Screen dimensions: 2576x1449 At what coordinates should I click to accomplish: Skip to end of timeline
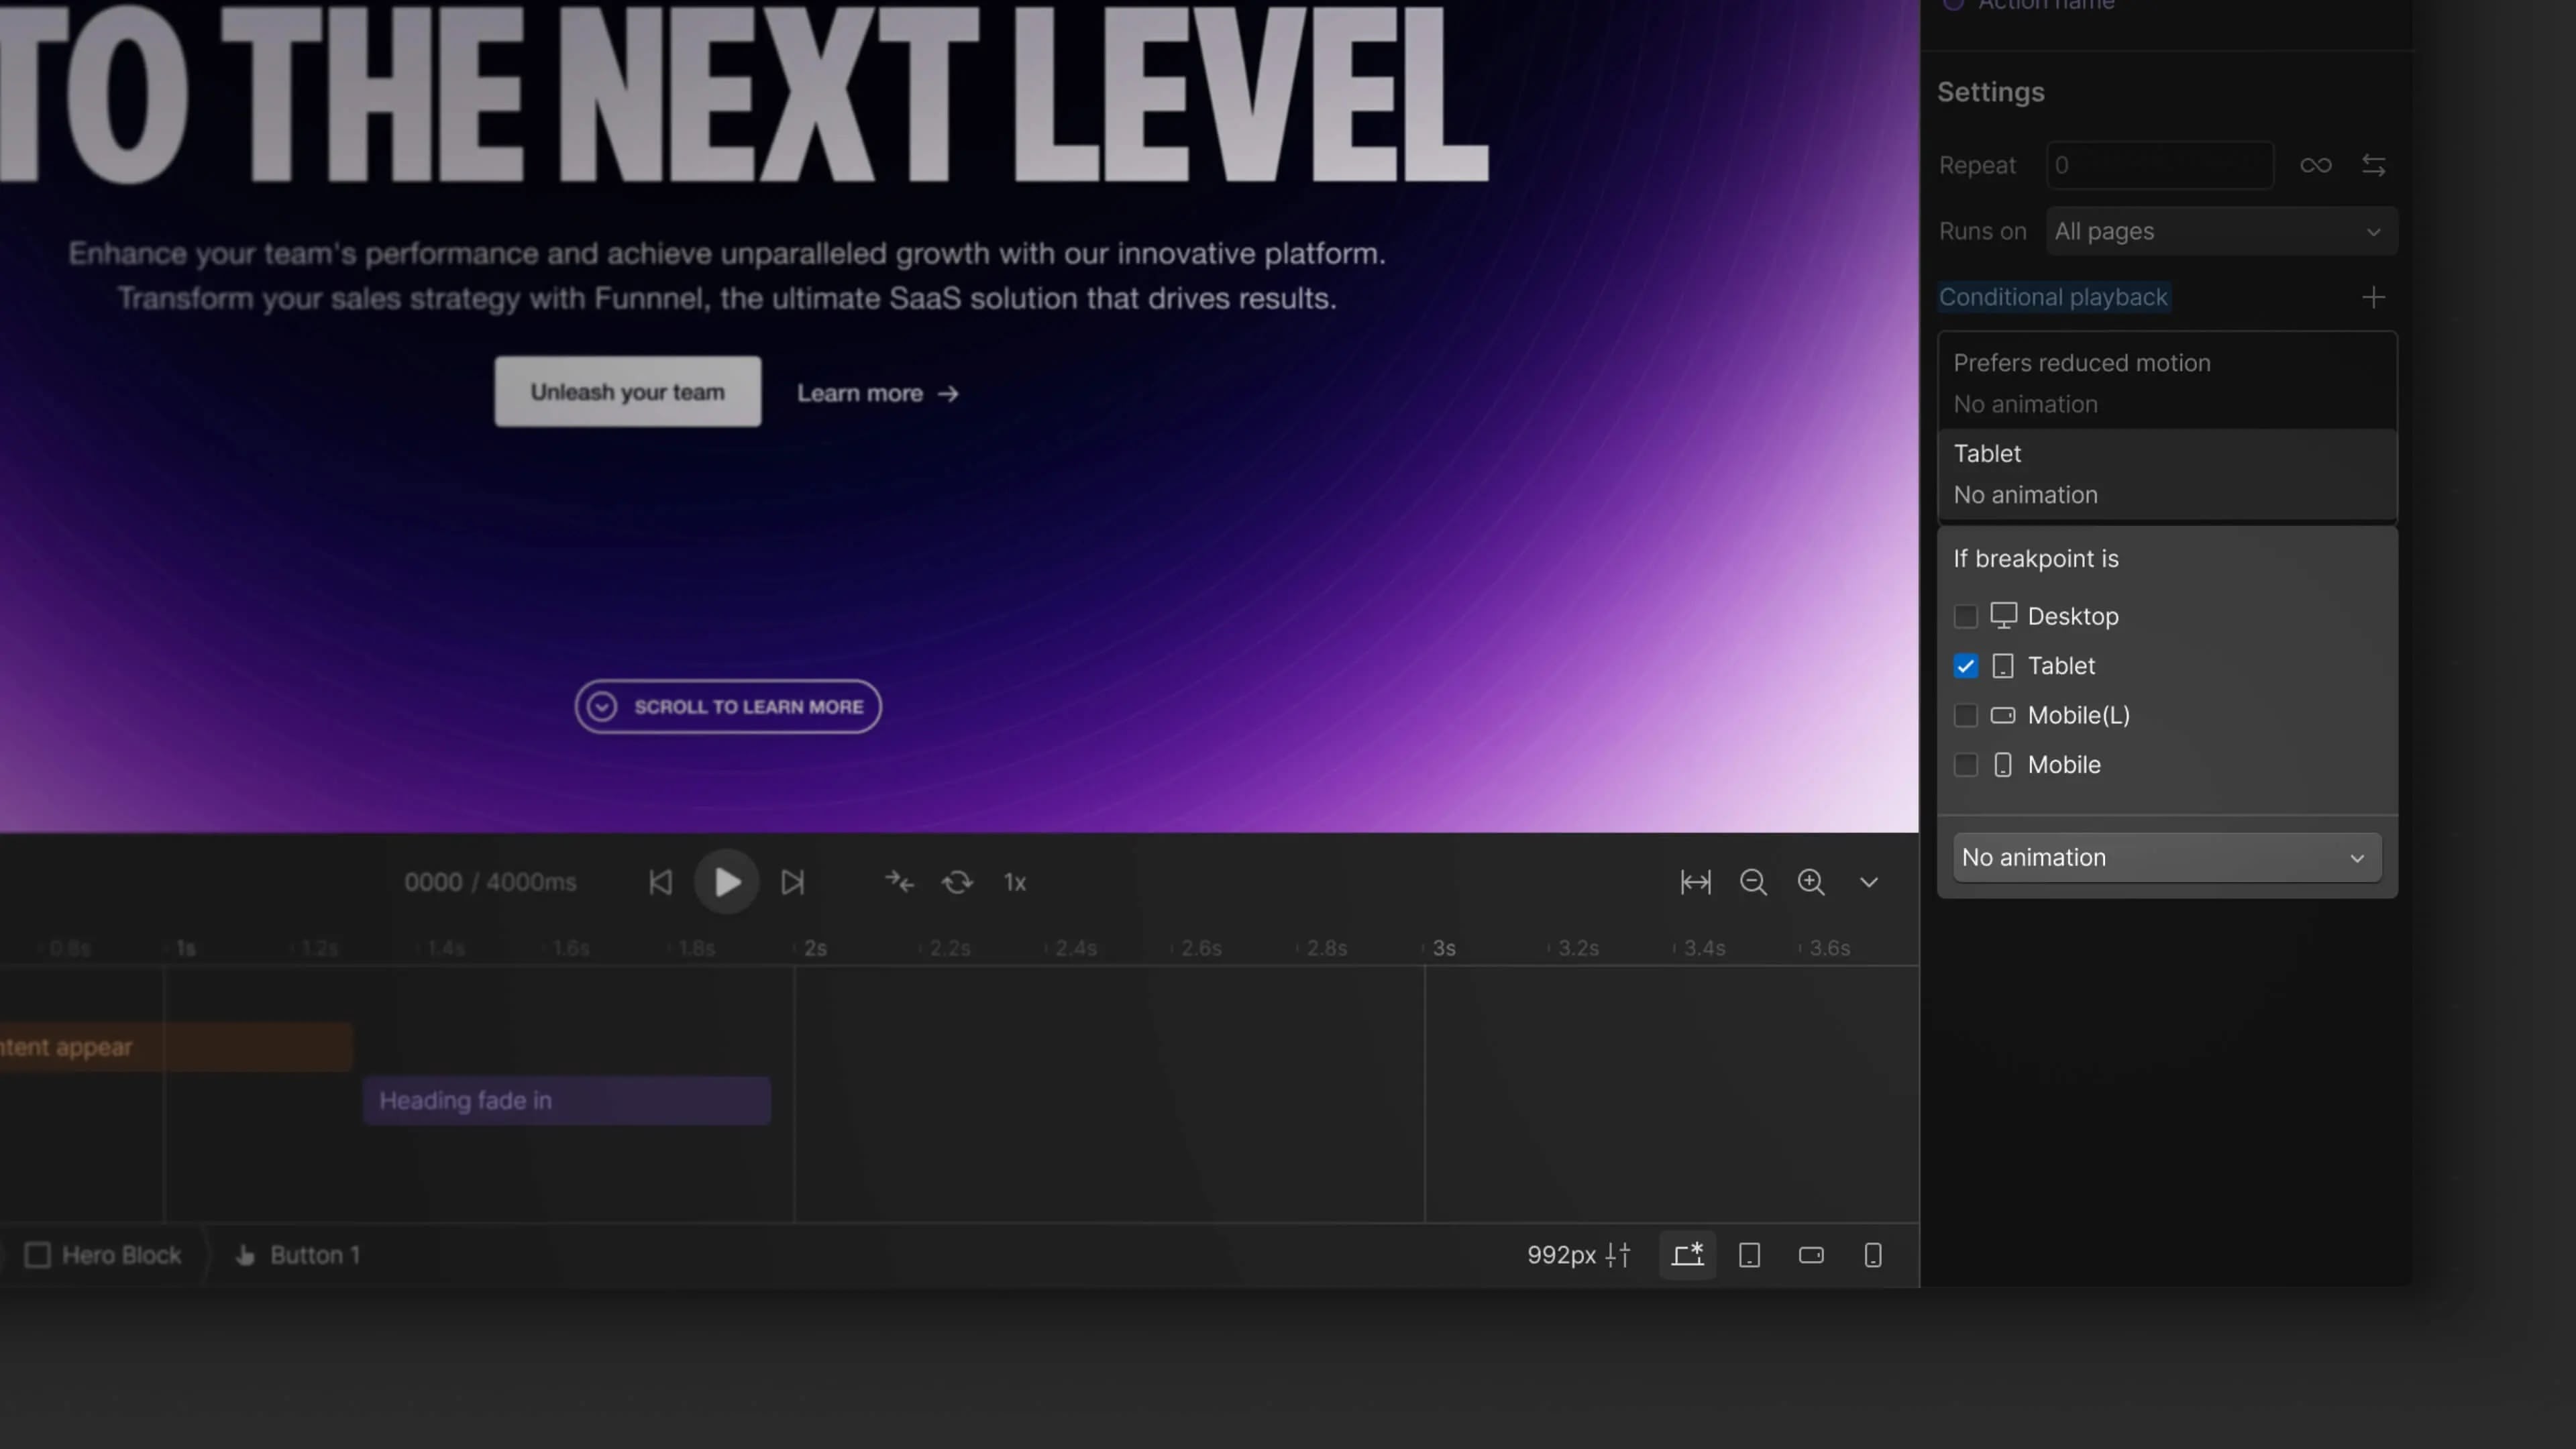click(792, 882)
